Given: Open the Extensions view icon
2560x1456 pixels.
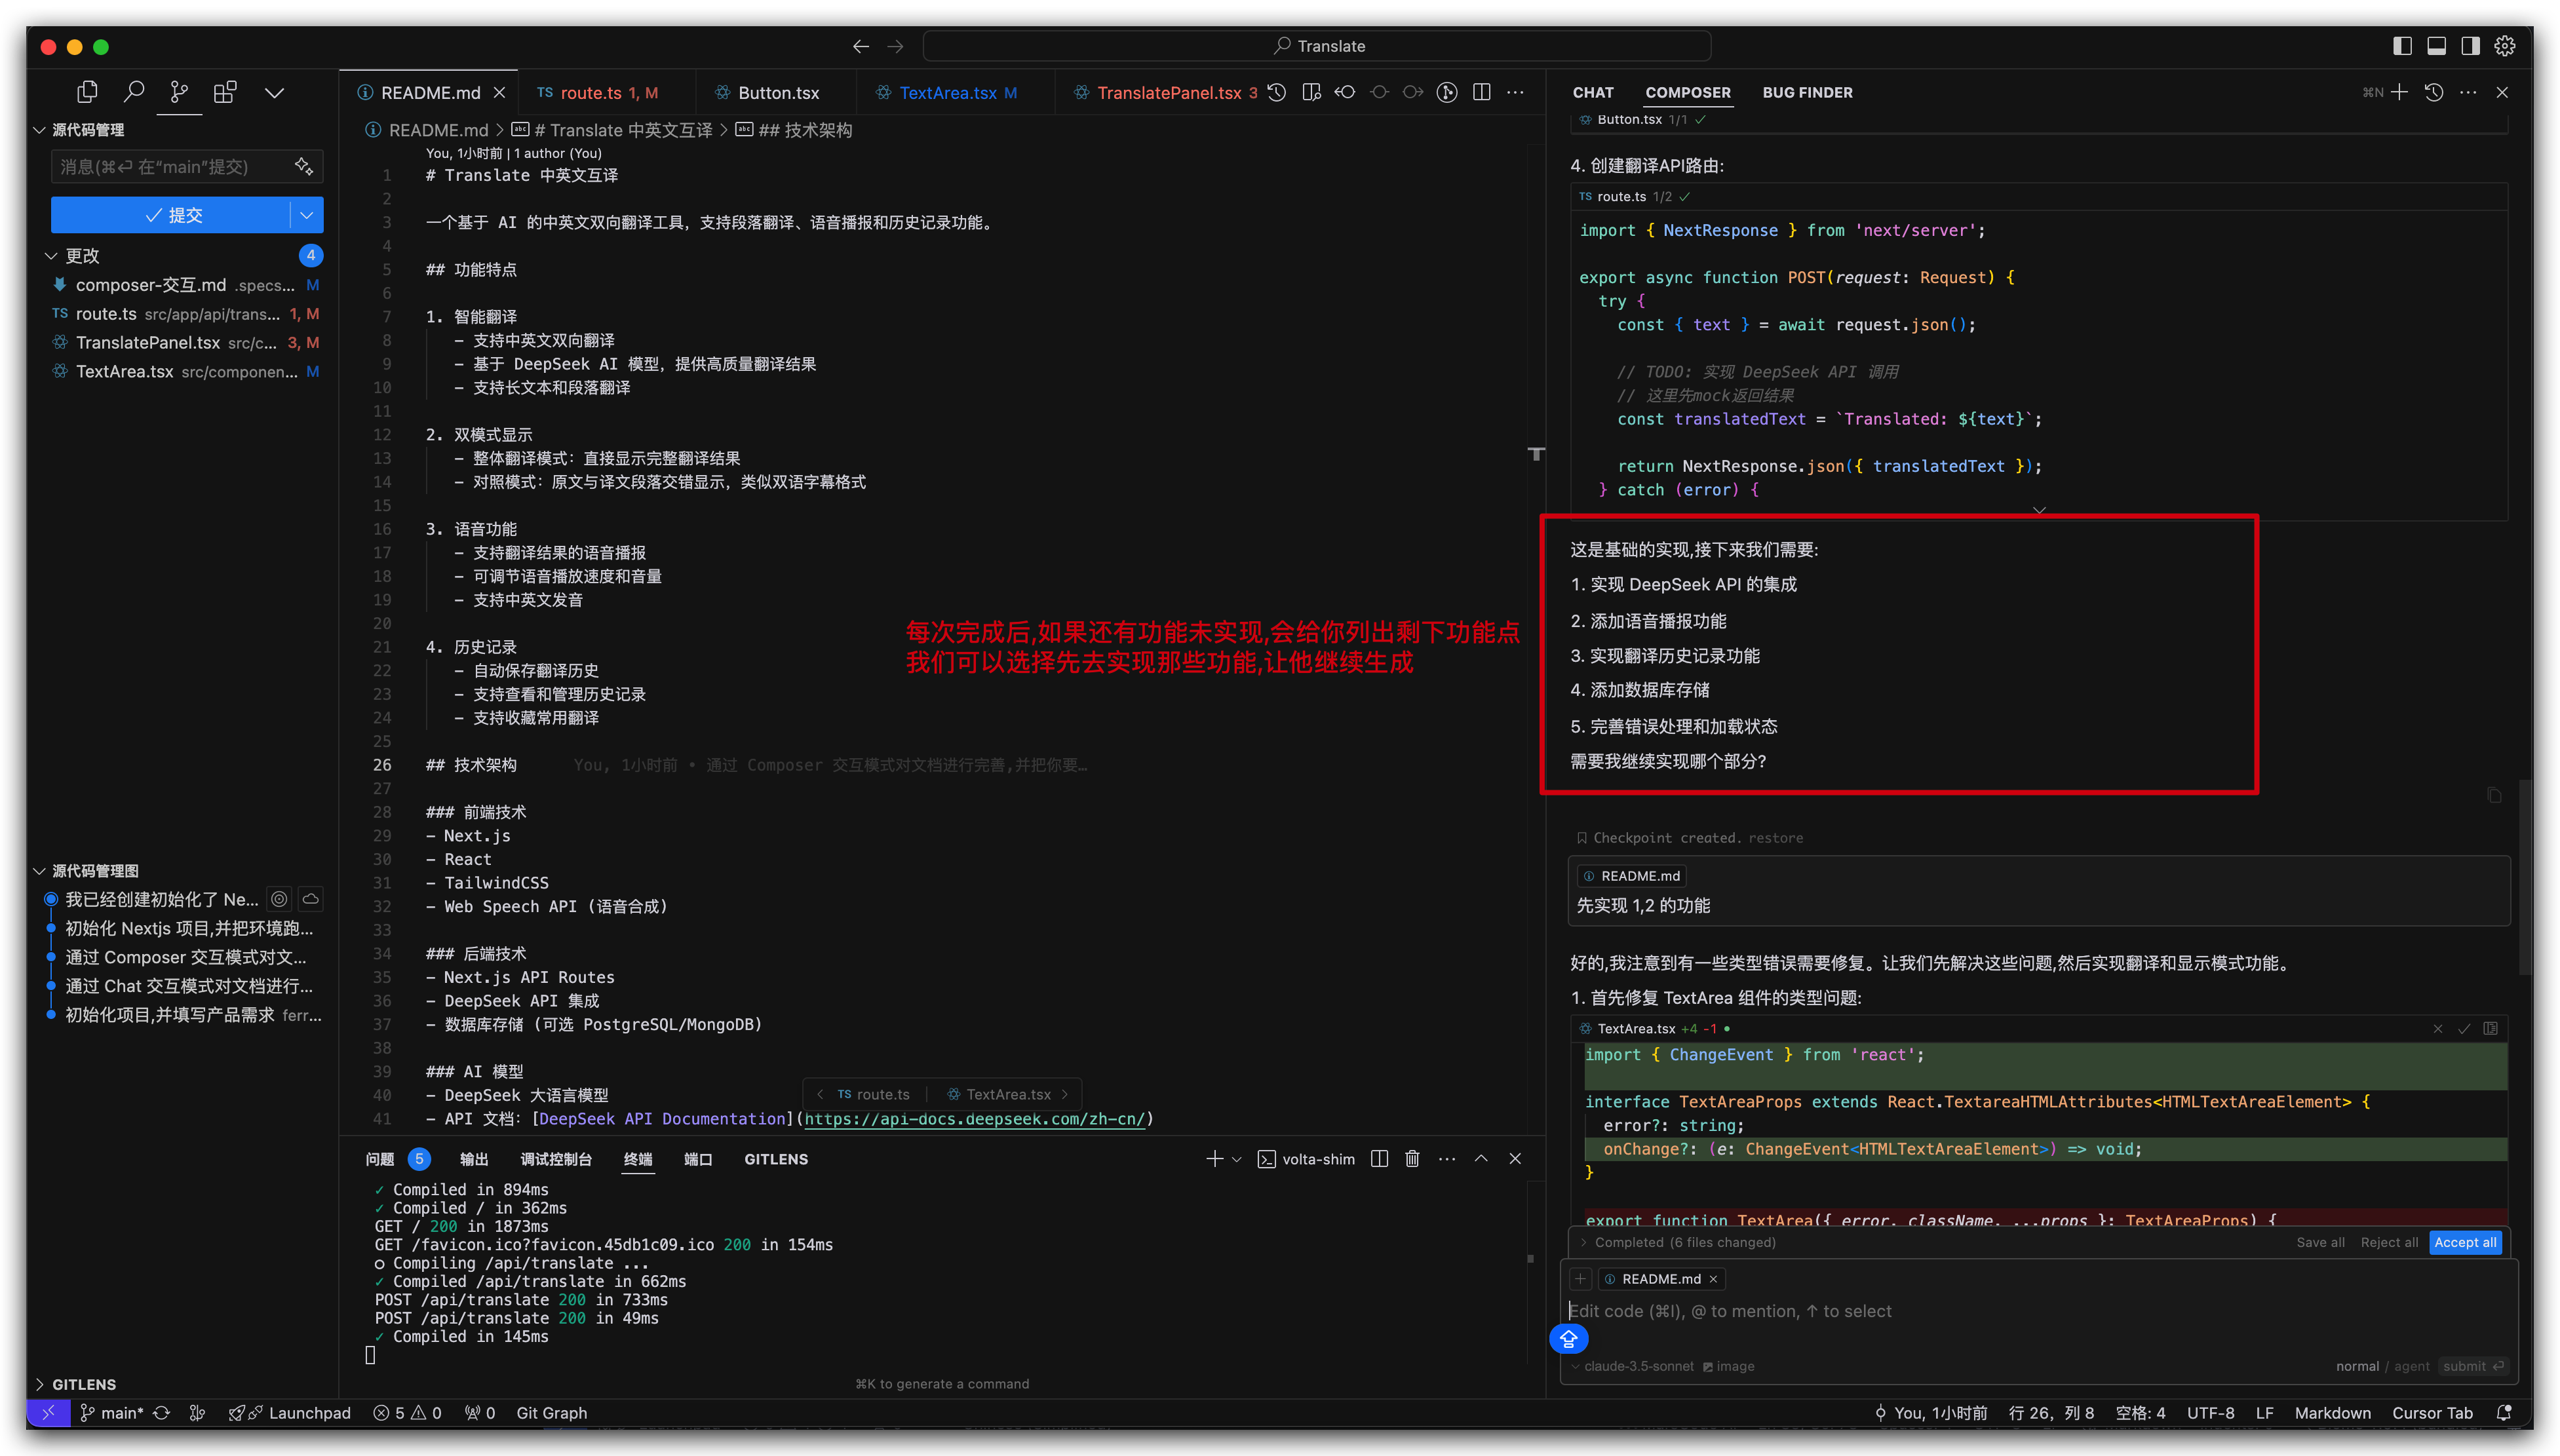Looking at the screenshot, I should coord(225,92).
